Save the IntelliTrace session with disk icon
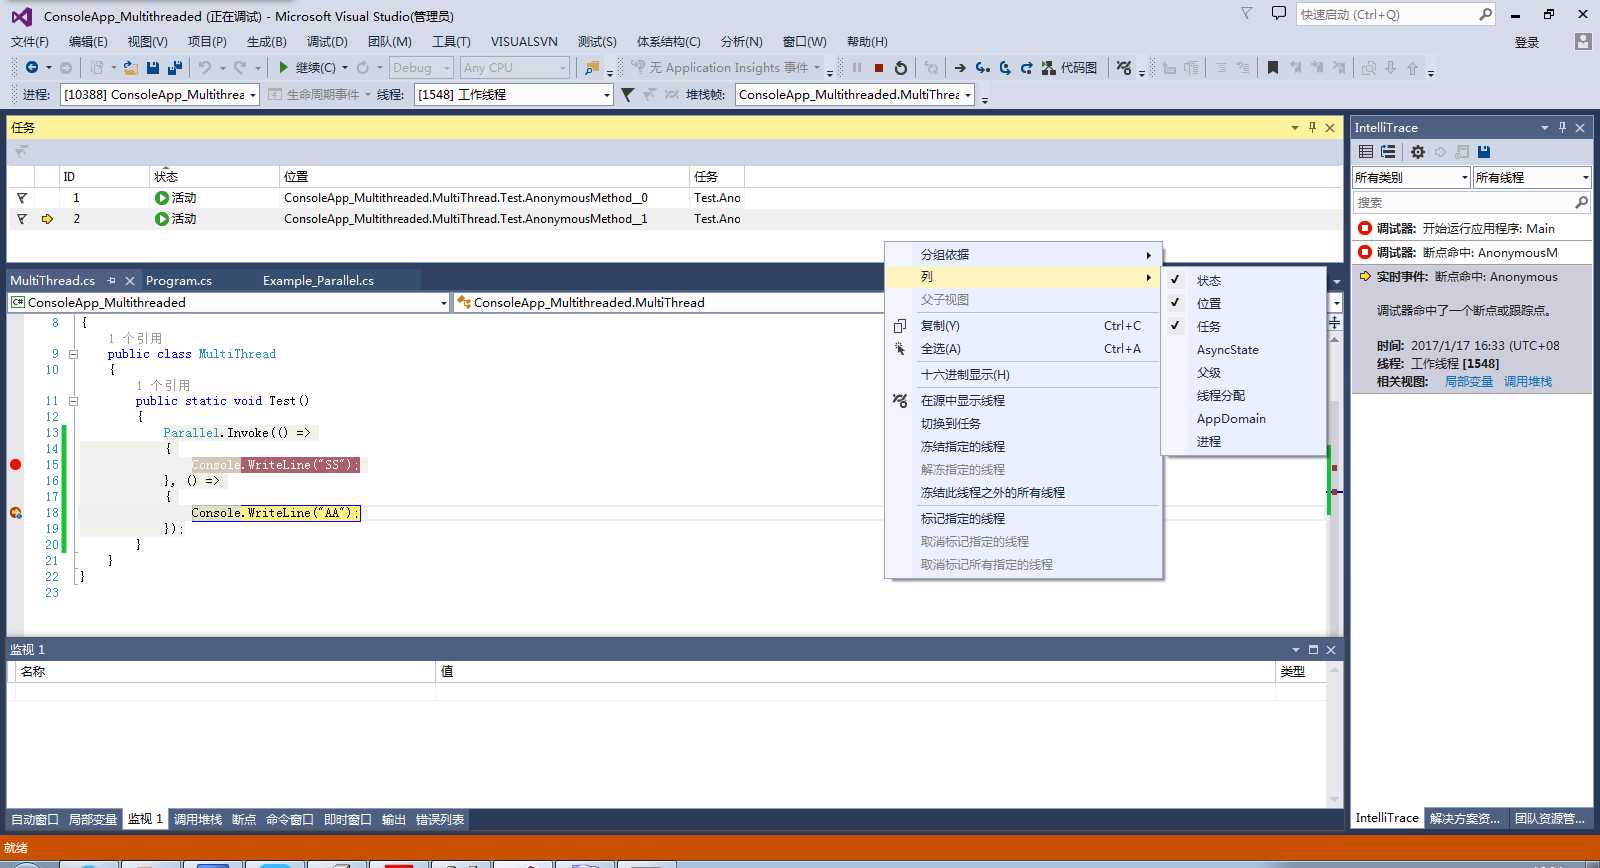This screenshot has width=1600, height=868. point(1484,152)
